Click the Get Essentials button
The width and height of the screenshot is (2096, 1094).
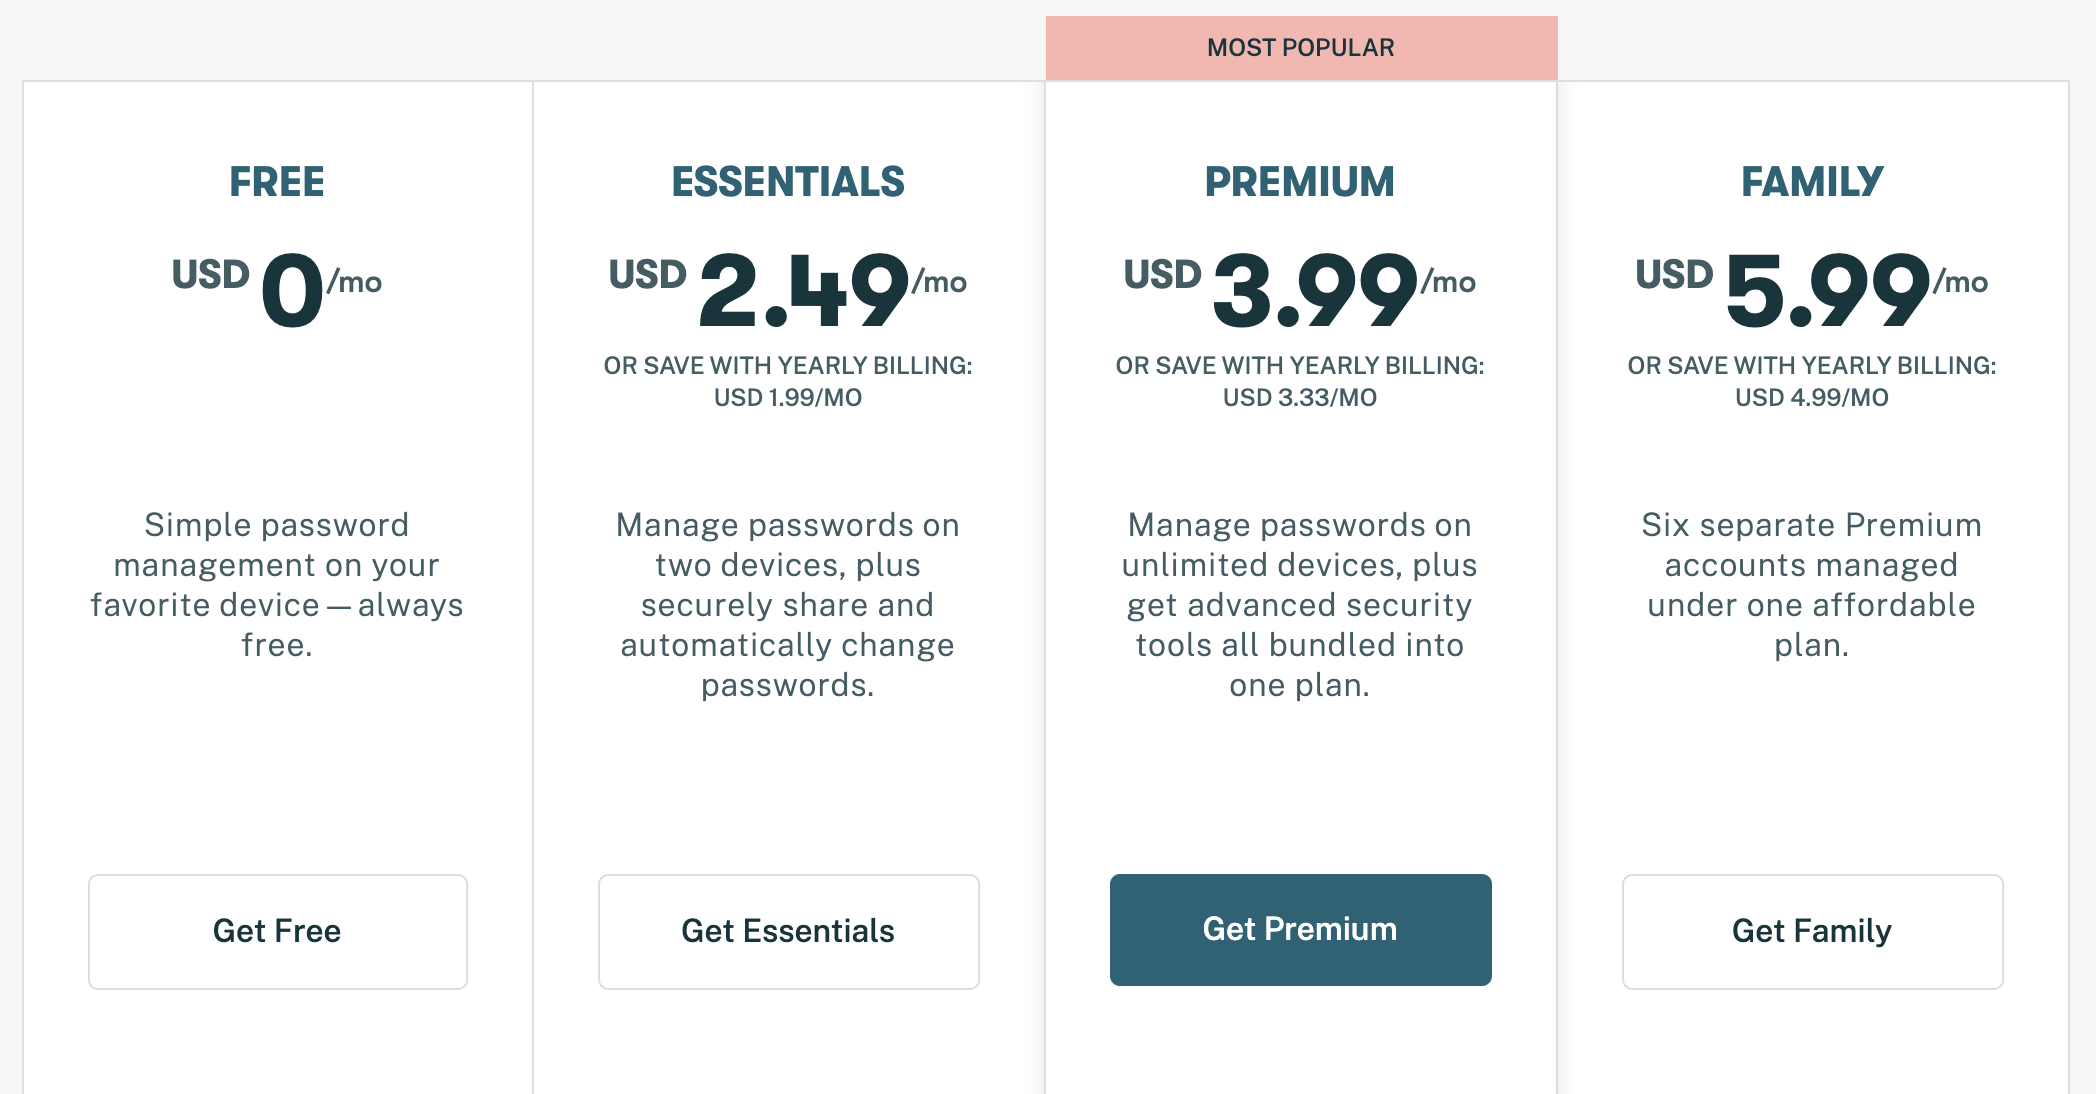(789, 931)
